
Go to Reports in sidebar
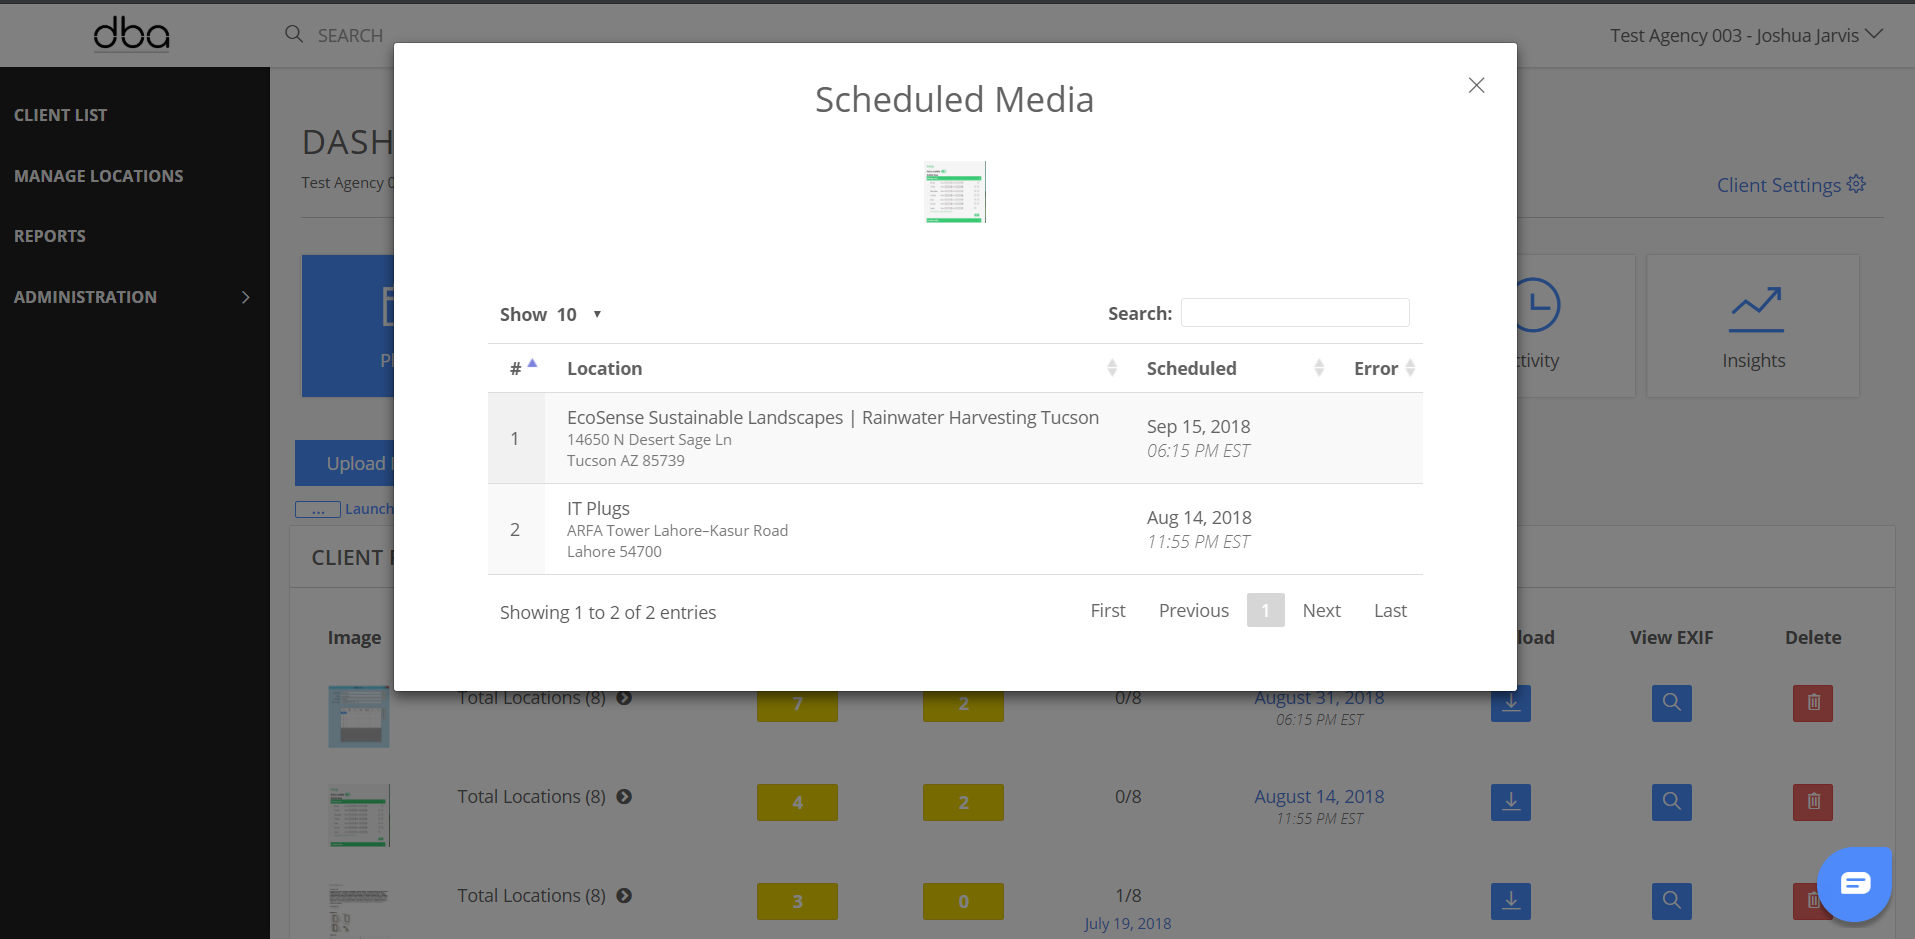click(x=50, y=236)
